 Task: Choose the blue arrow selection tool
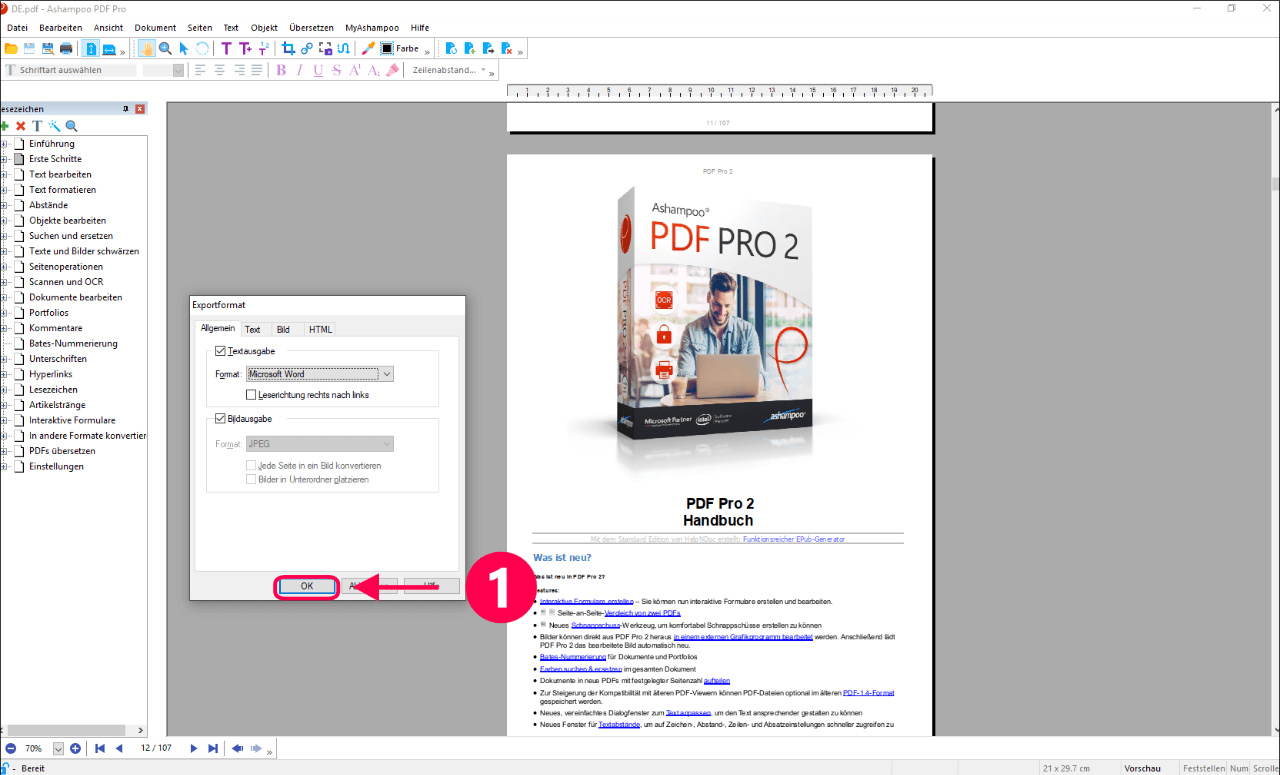(x=183, y=48)
